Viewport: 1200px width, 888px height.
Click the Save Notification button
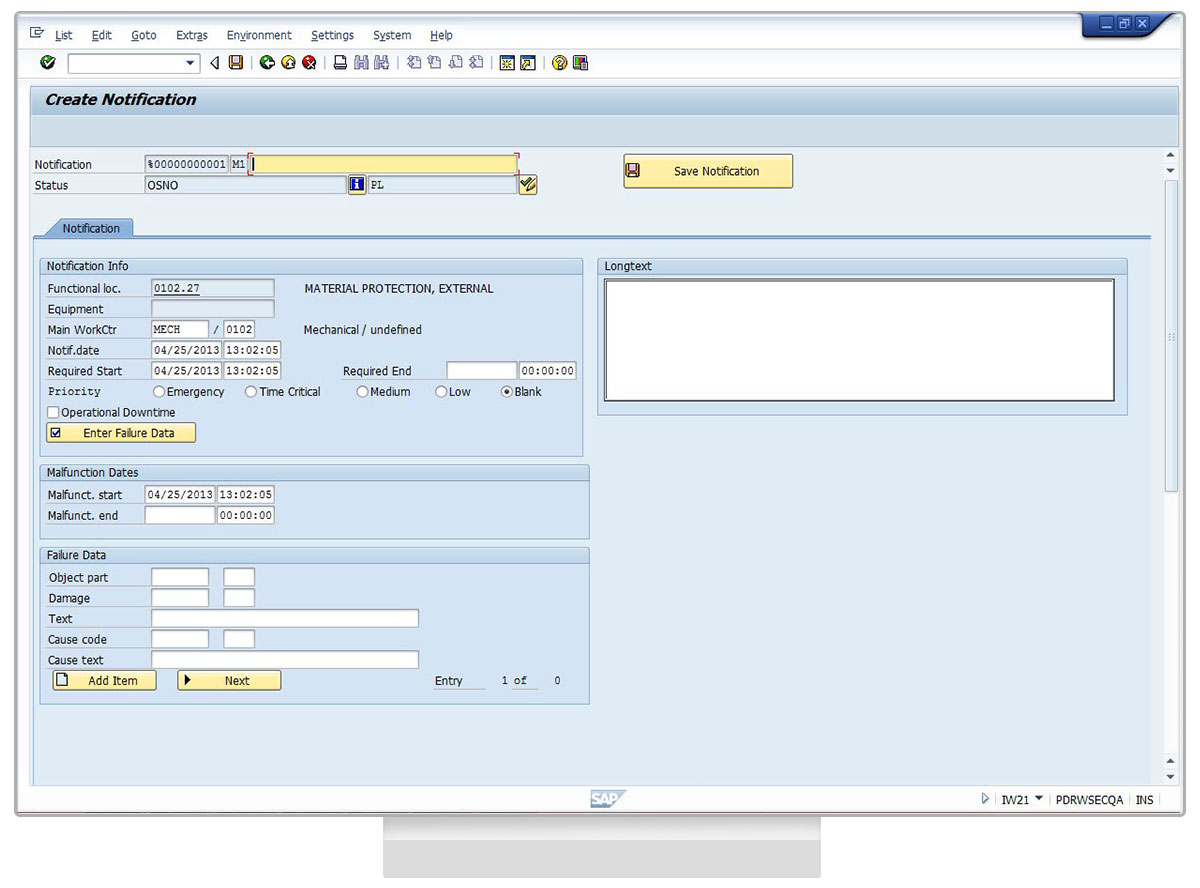click(x=708, y=171)
